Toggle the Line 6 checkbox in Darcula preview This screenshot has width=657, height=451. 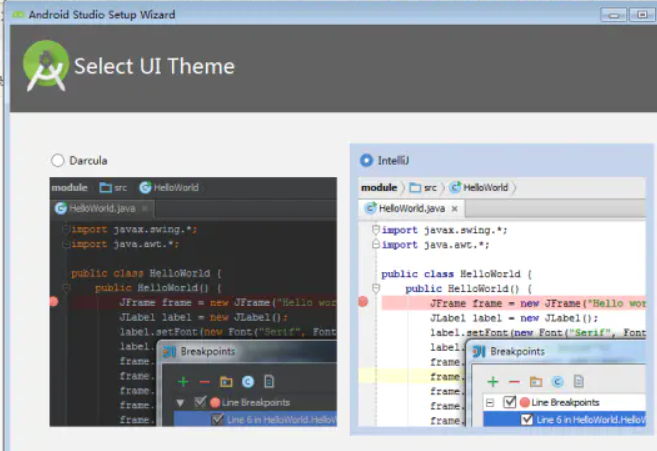click(x=217, y=420)
